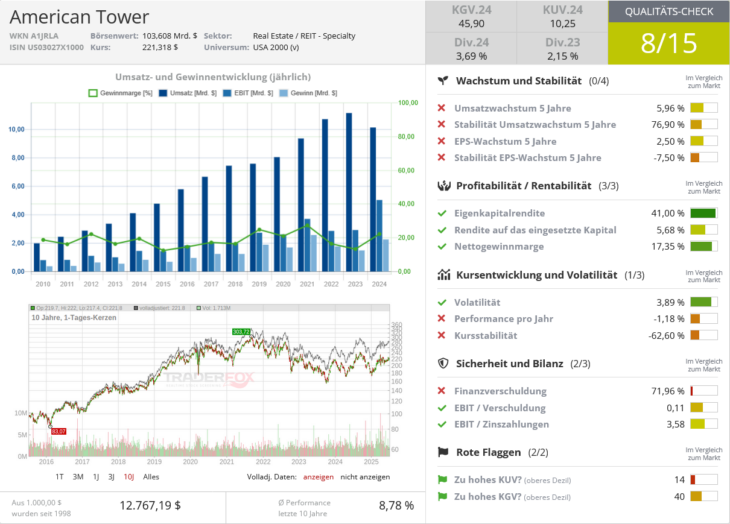Click the 10 Jahre, 1-Tages-Kerzen chart label
This screenshot has width=730, height=524.
tap(74, 317)
